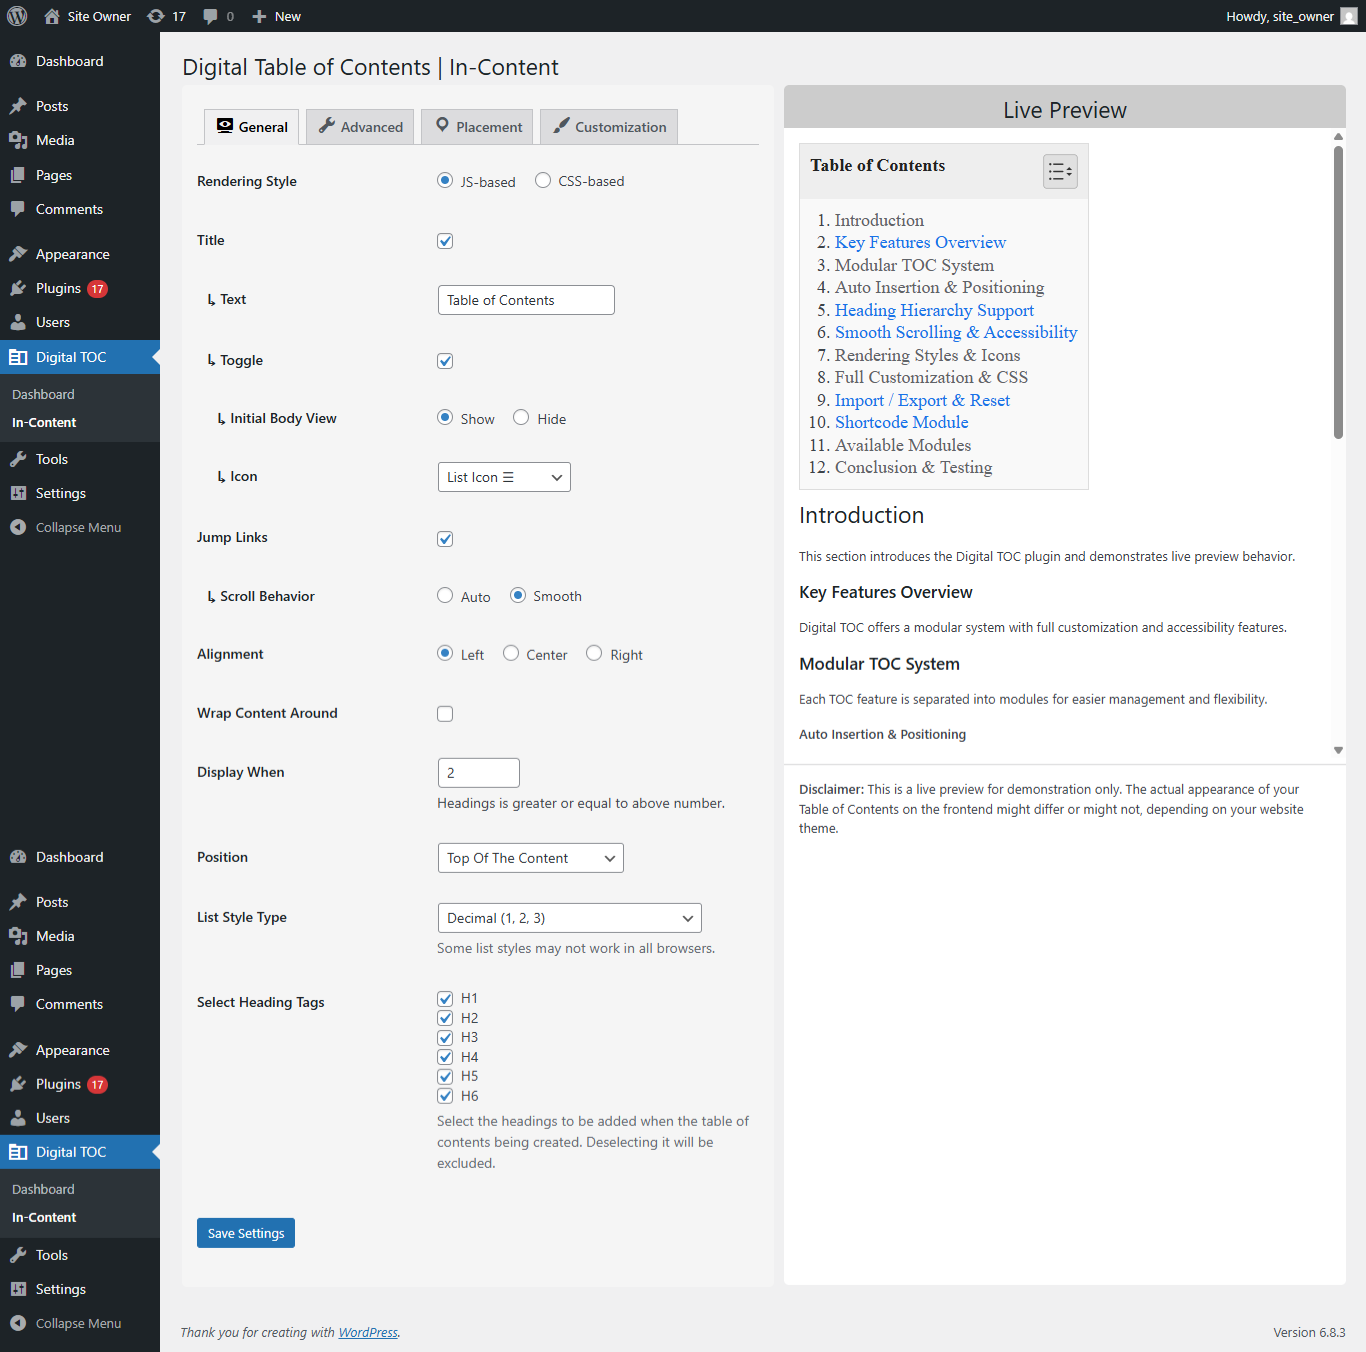The height and width of the screenshot is (1352, 1366).
Task: Click the + New item in admin bar
Action: pos(275,15)
